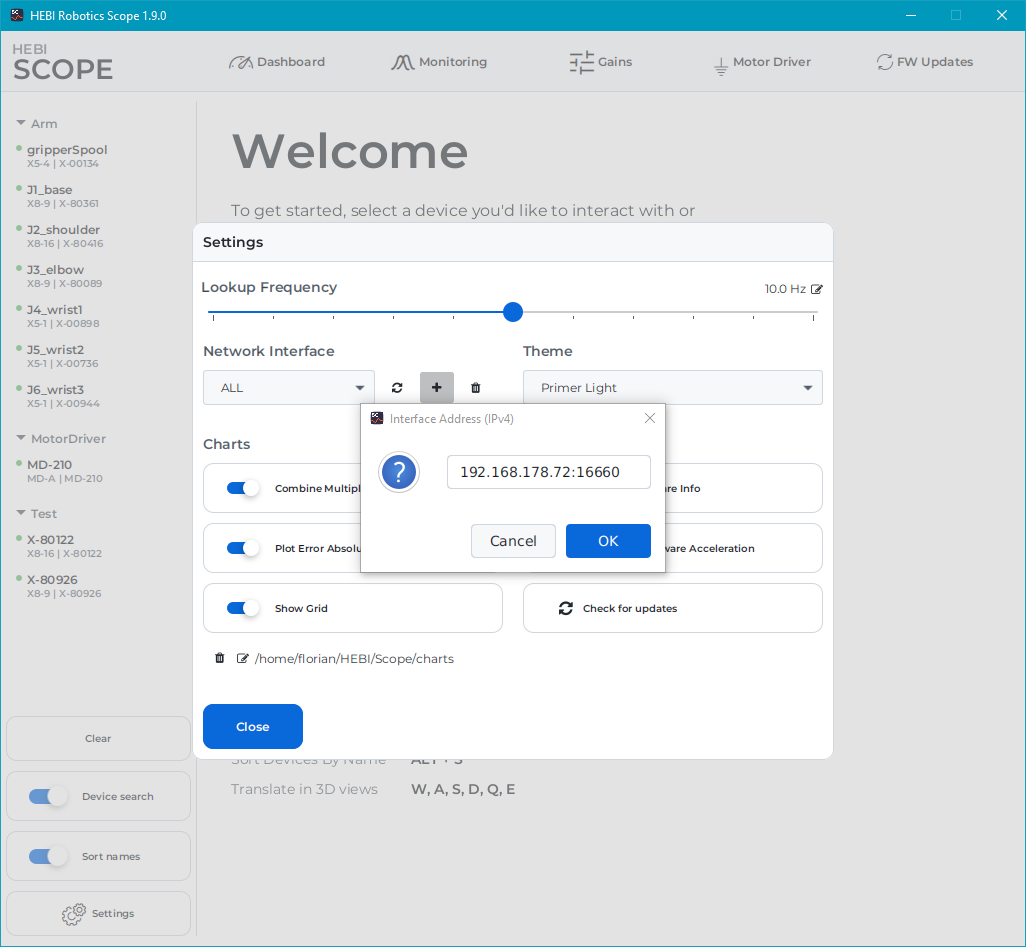The image size is (1026, 947).
Task: Turn off Plot Error Absolute
Action: [x=241, y=547]
